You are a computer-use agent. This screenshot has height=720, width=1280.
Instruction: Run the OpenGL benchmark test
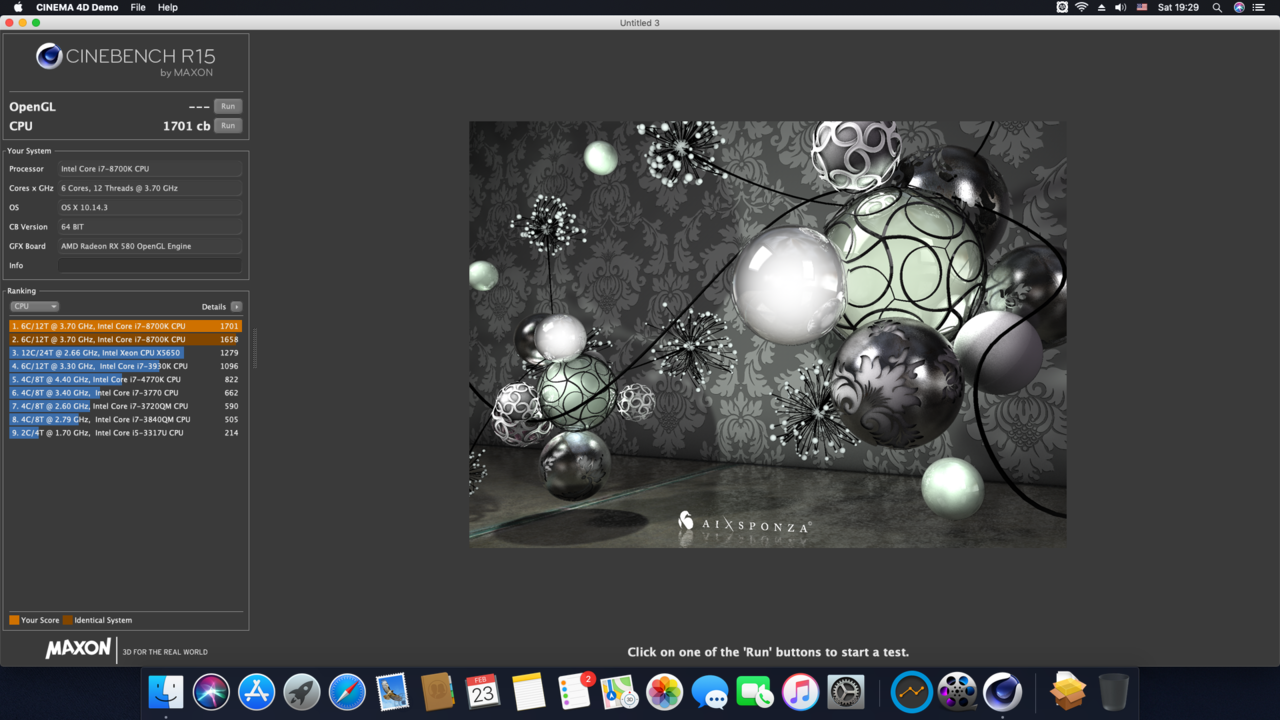click(x=228, y=106)
